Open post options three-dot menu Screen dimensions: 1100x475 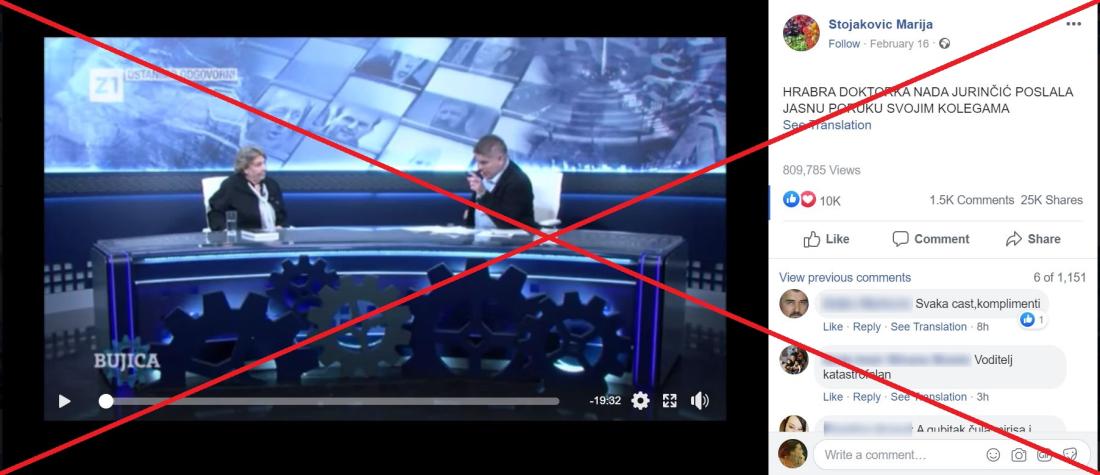(1073, 24)
